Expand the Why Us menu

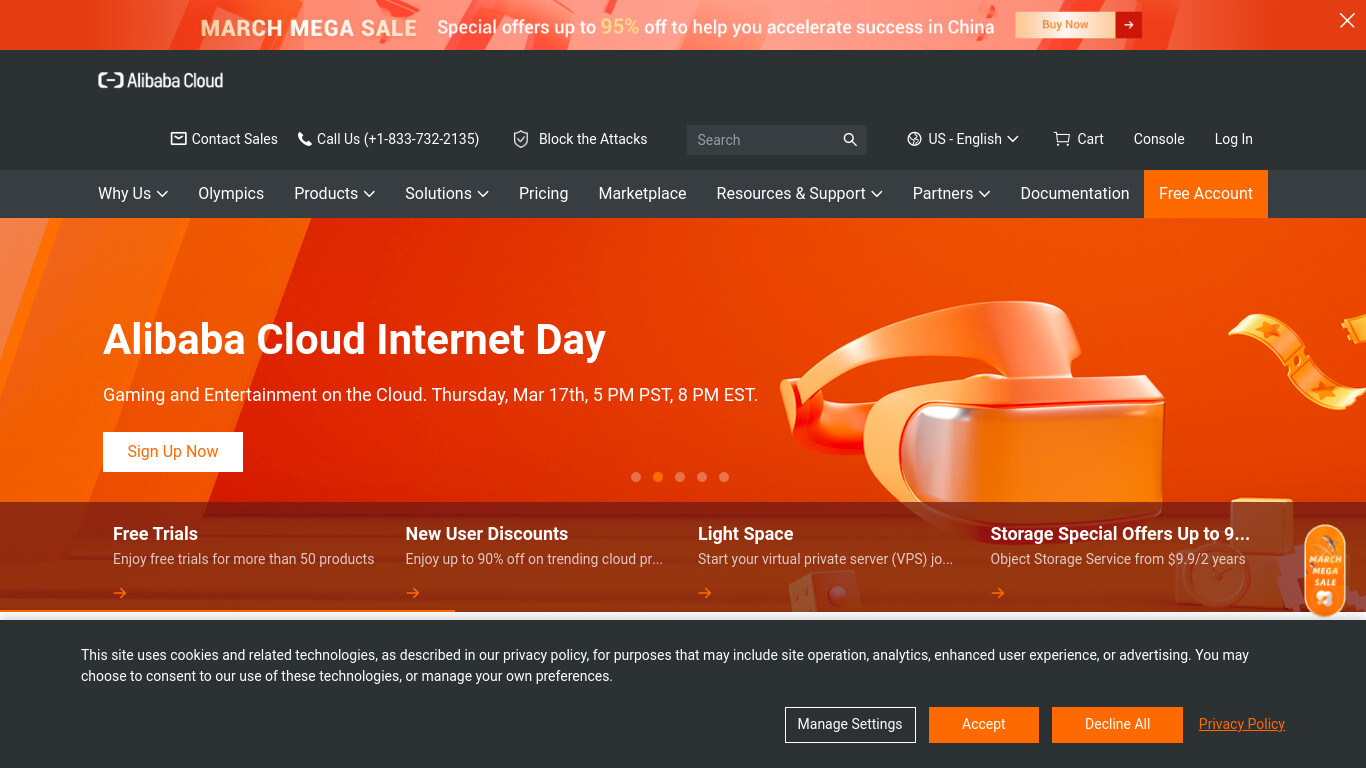click(133, 194)
